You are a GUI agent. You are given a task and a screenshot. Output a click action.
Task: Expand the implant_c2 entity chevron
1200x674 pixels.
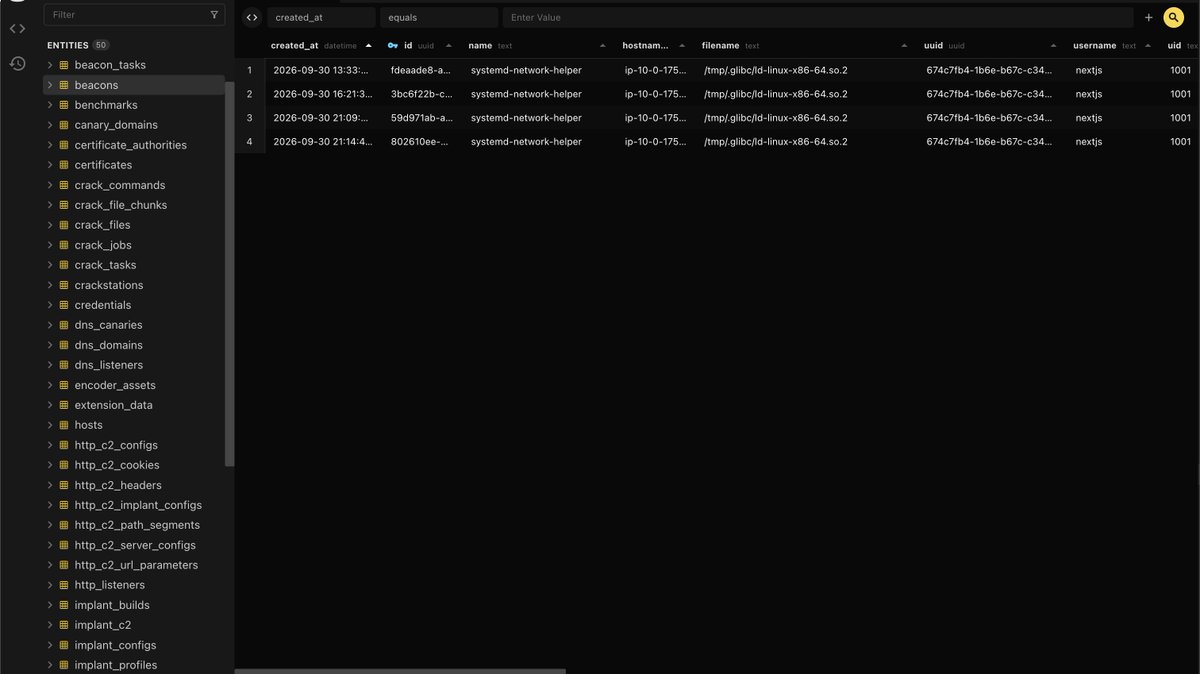tap(50, 625)
